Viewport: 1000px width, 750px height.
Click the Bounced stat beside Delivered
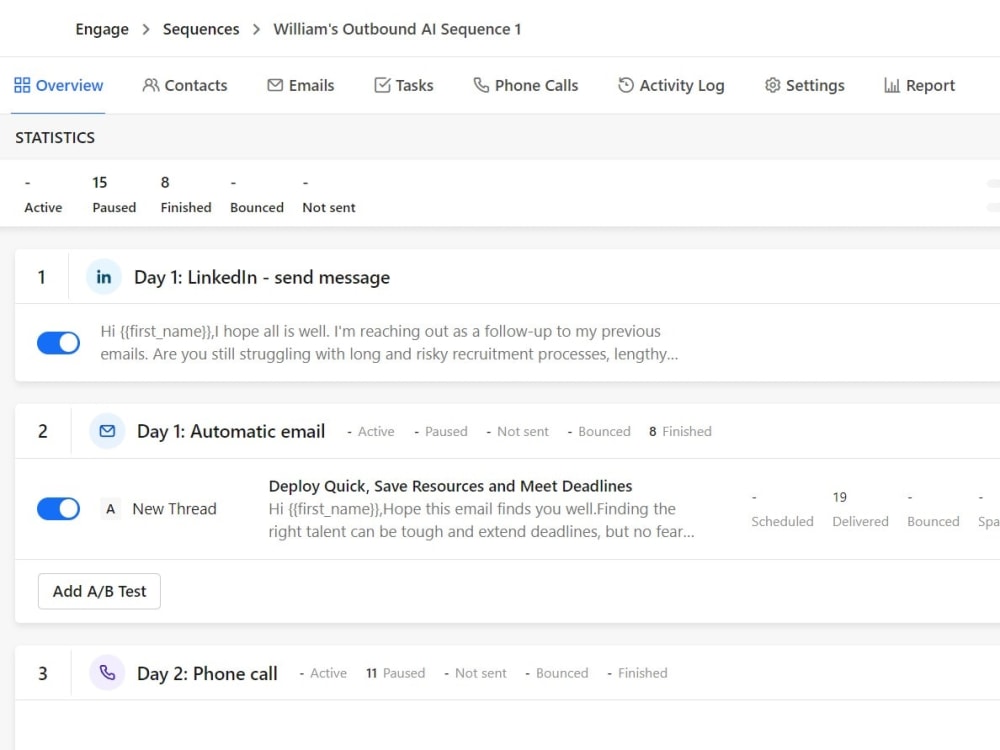coord(933,509)
